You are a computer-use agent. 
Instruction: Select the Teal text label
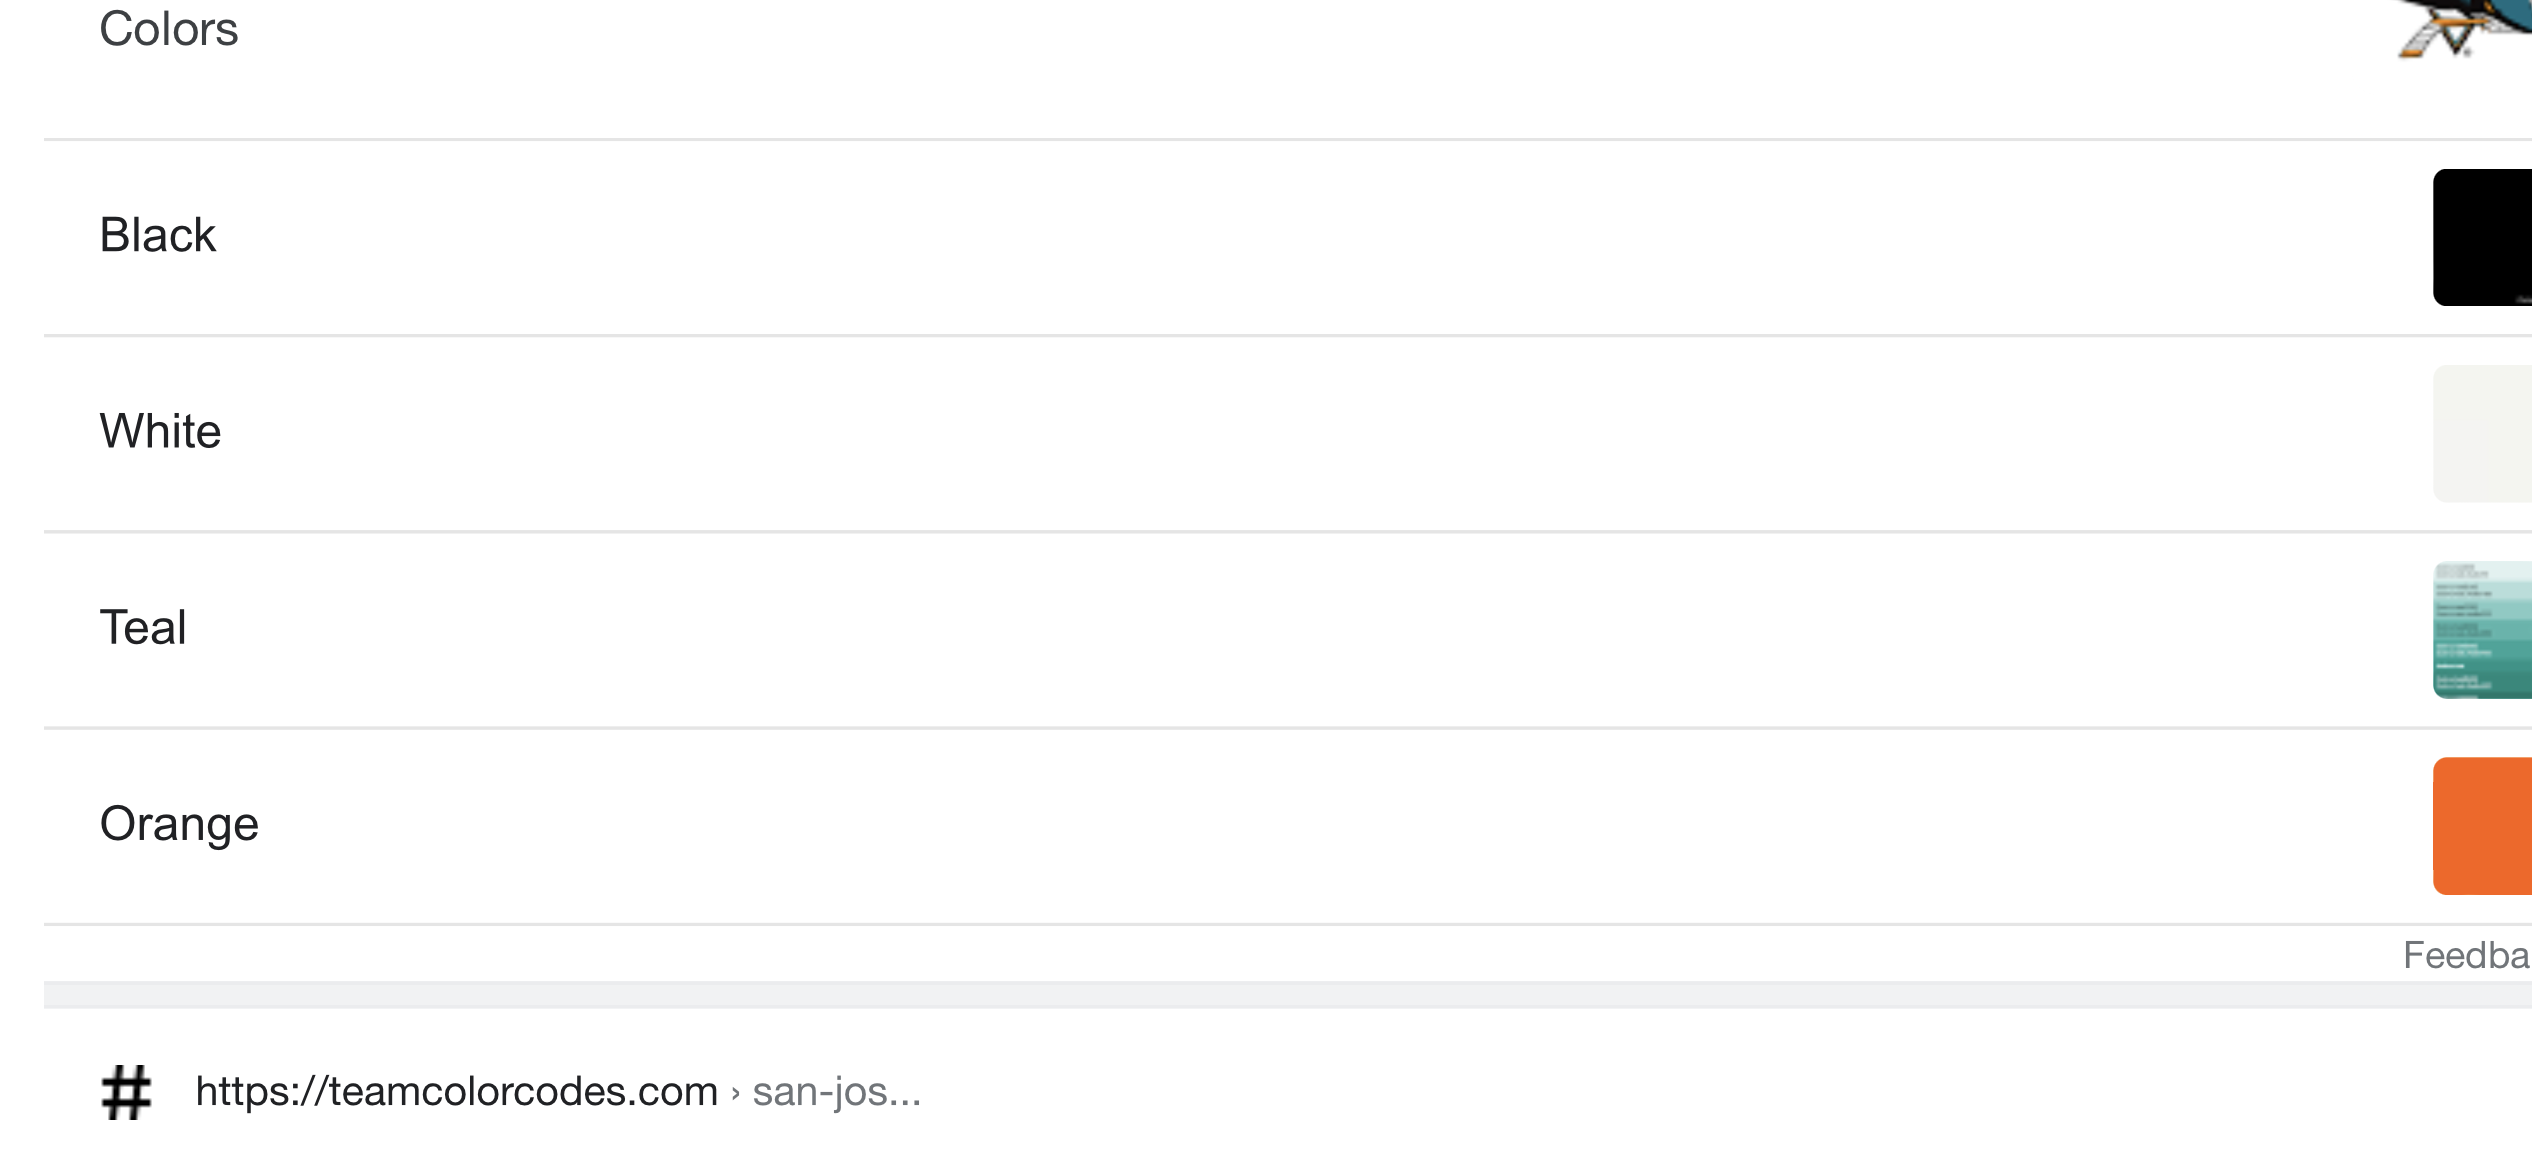pyautogui.click(x=143, y=628)
